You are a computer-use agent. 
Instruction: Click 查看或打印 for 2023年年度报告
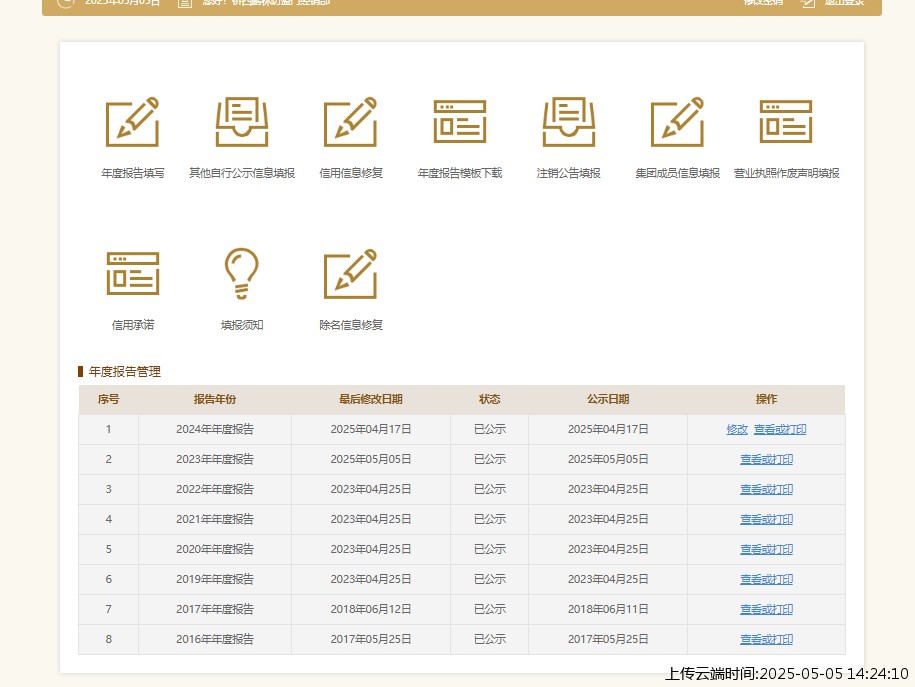pos(766,459)
